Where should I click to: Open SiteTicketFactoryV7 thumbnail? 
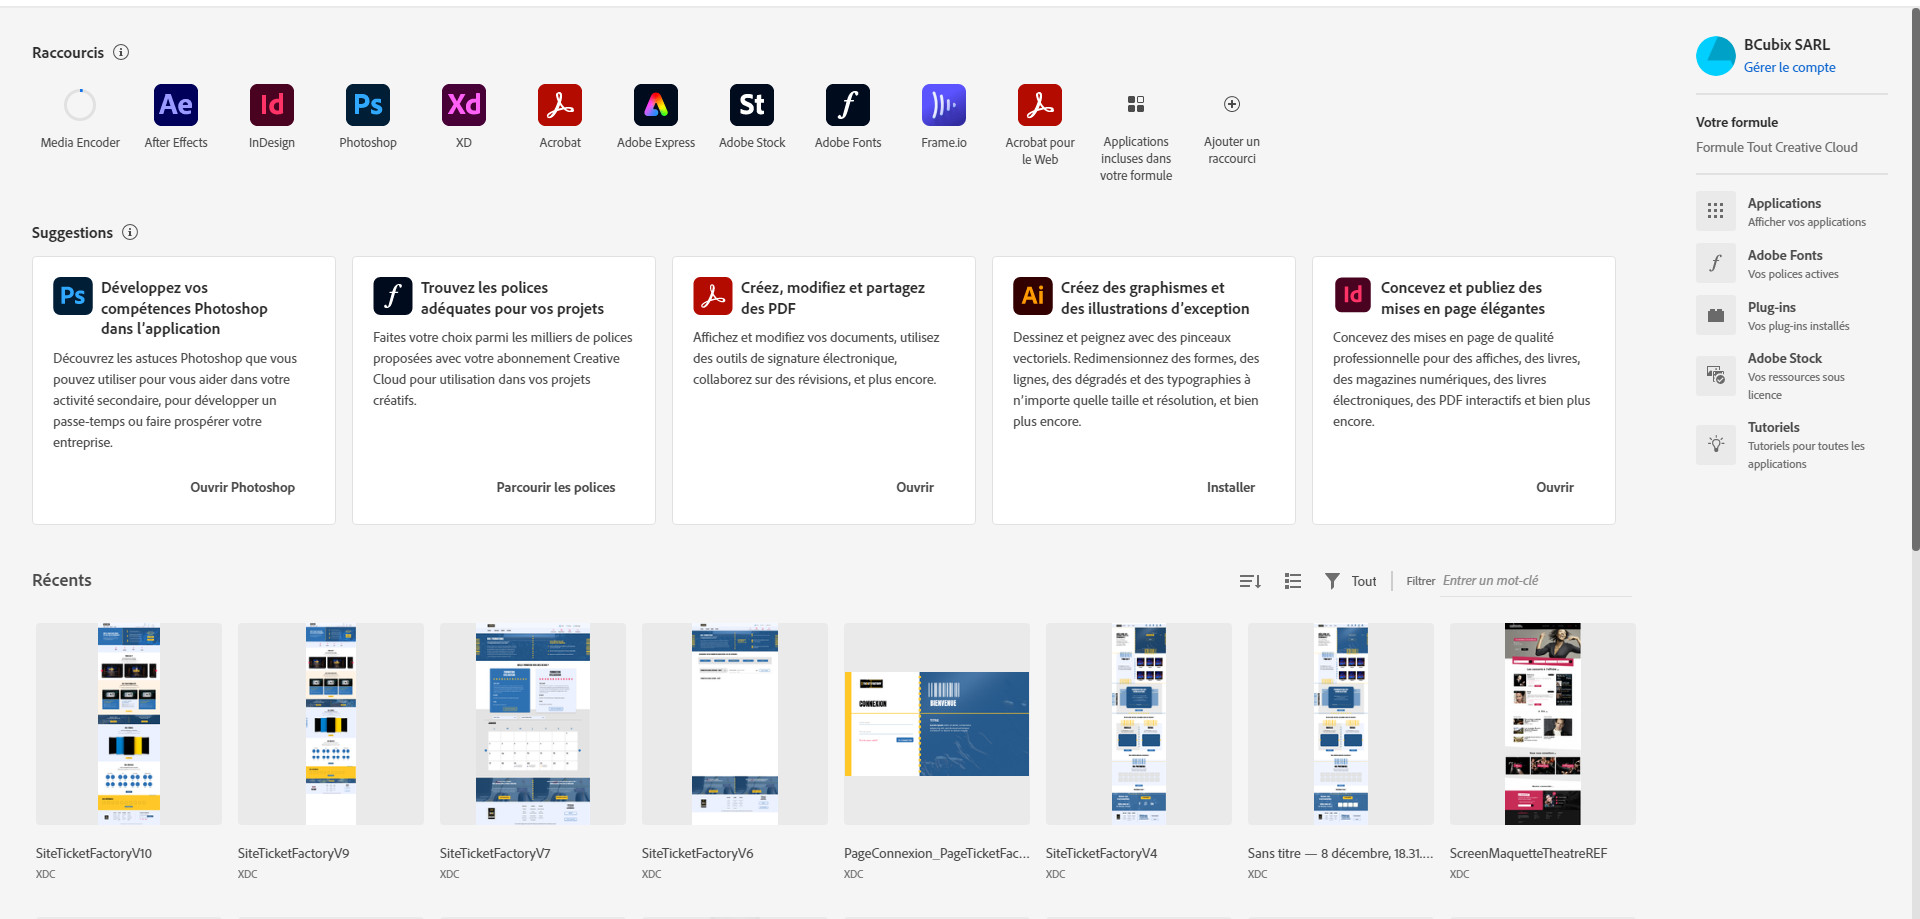[x=533, y=724]
